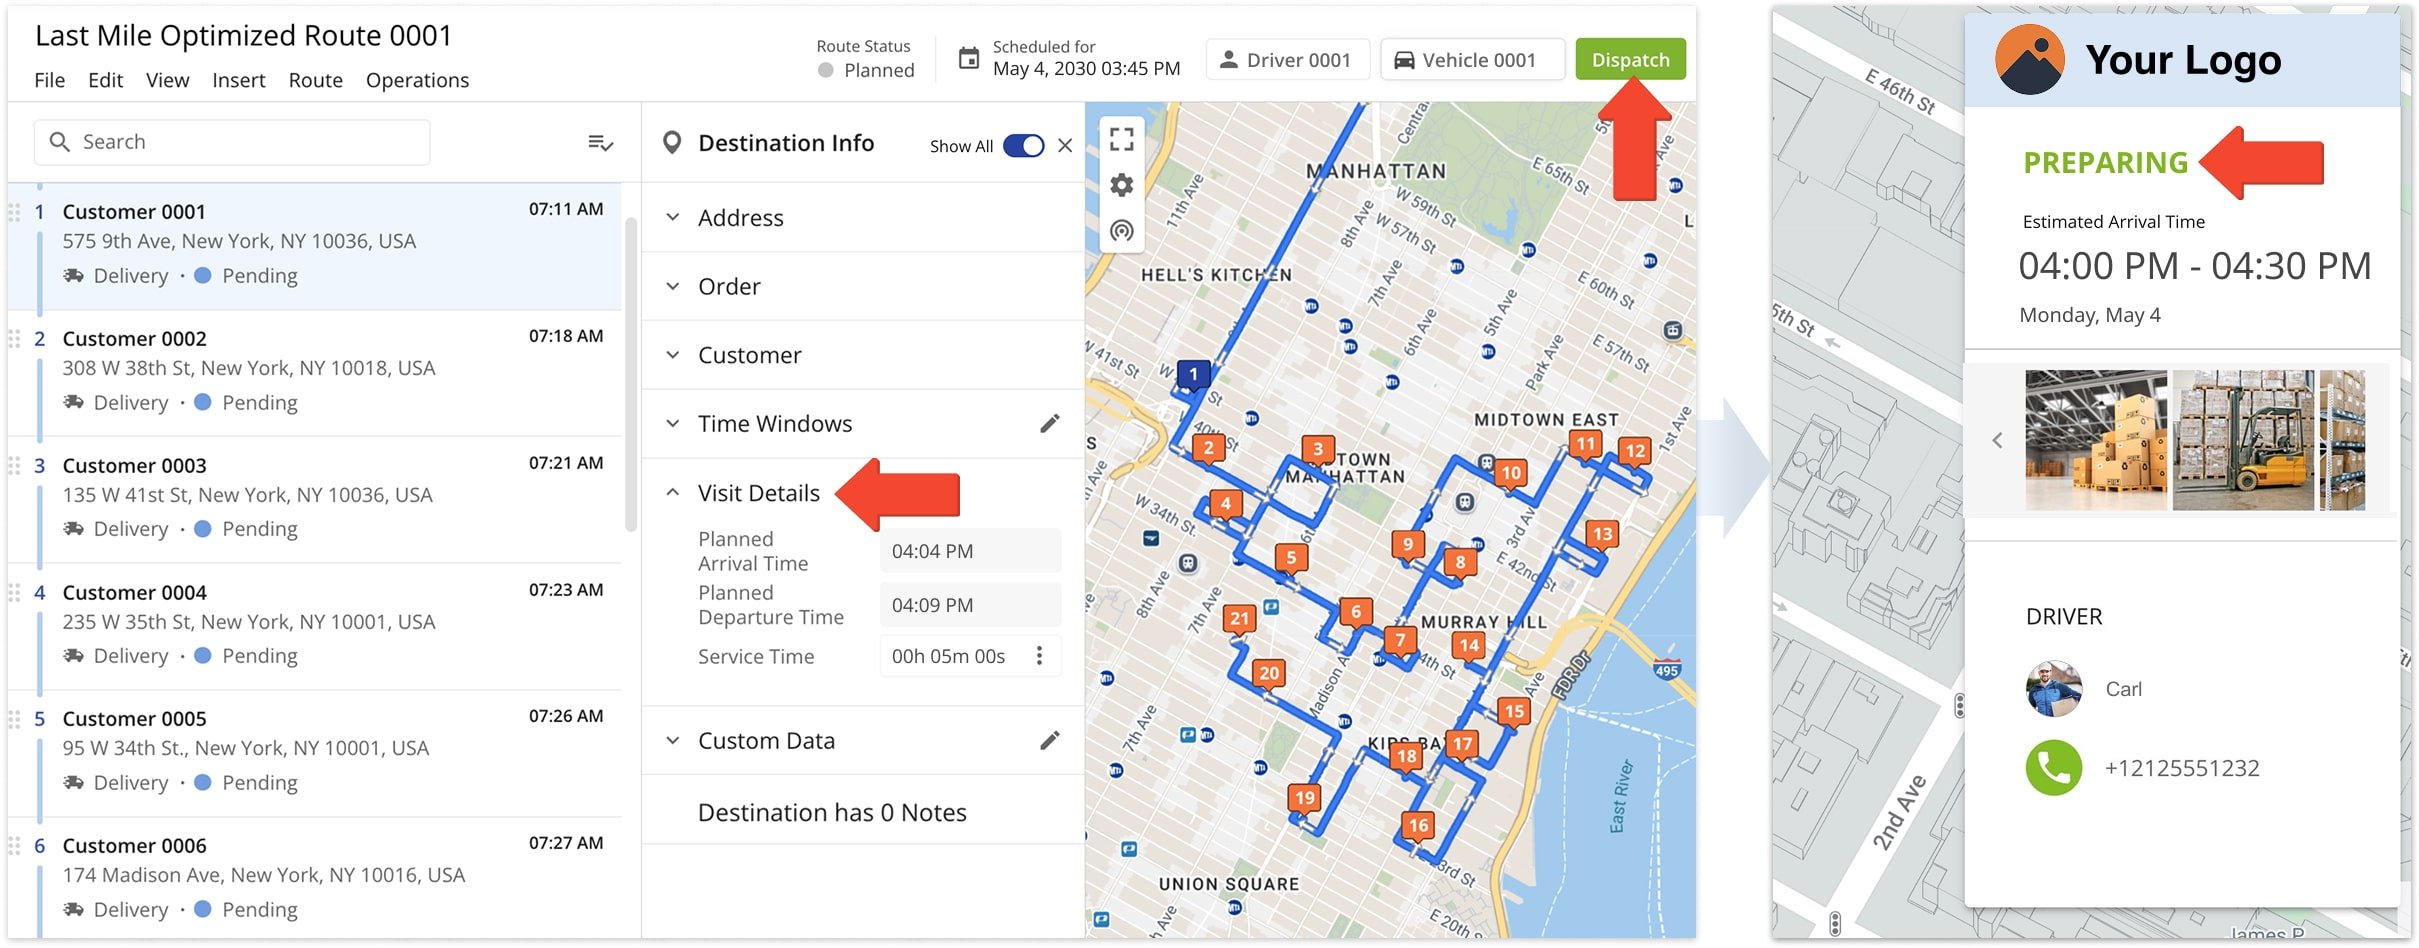Click the Planned Departure Time 04:09 PM field
The width and height of the screenshot is (2419, 948).
coord(970,605)
